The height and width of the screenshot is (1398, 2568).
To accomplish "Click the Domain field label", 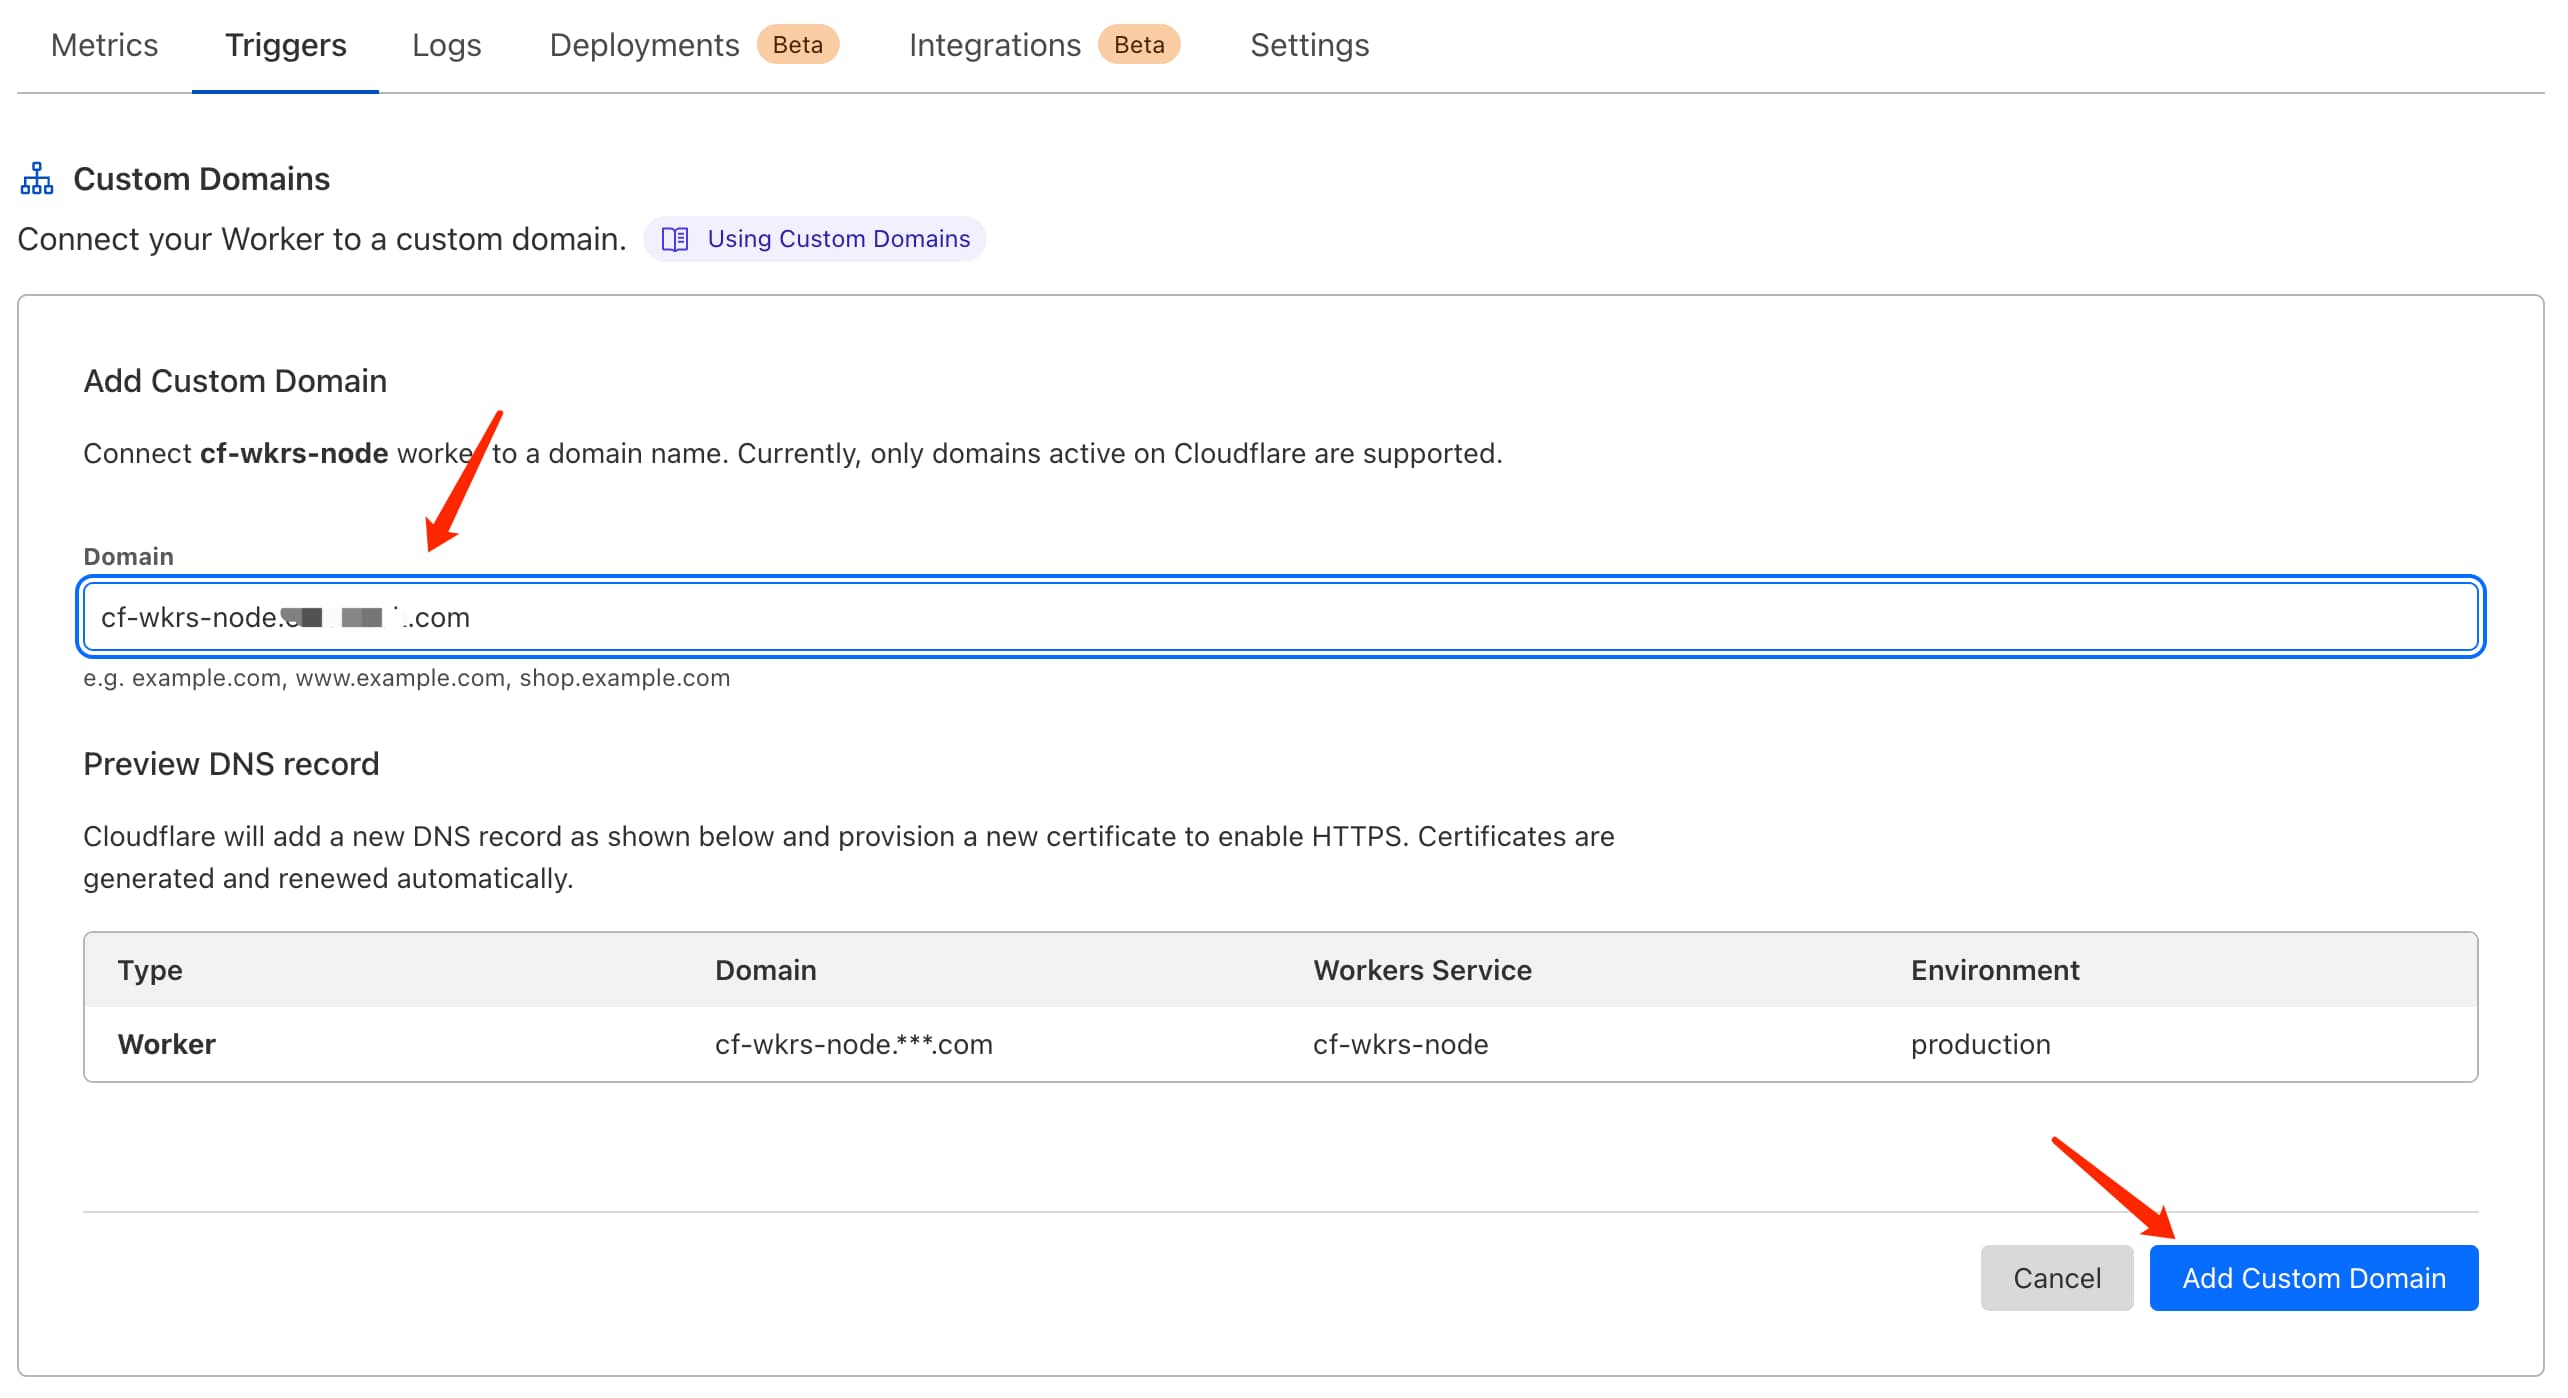I will pos(128,556).
